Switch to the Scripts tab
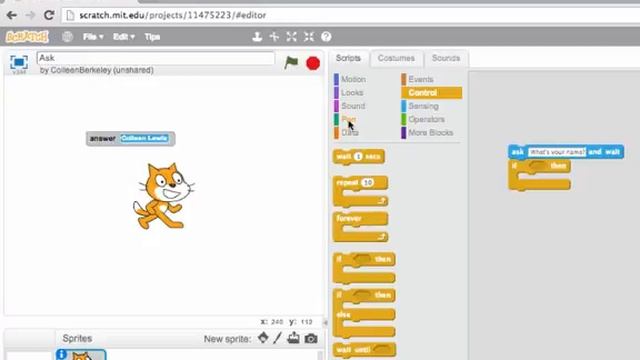The height and width of the screenshot is (360, 640). (x=348, y=58)
